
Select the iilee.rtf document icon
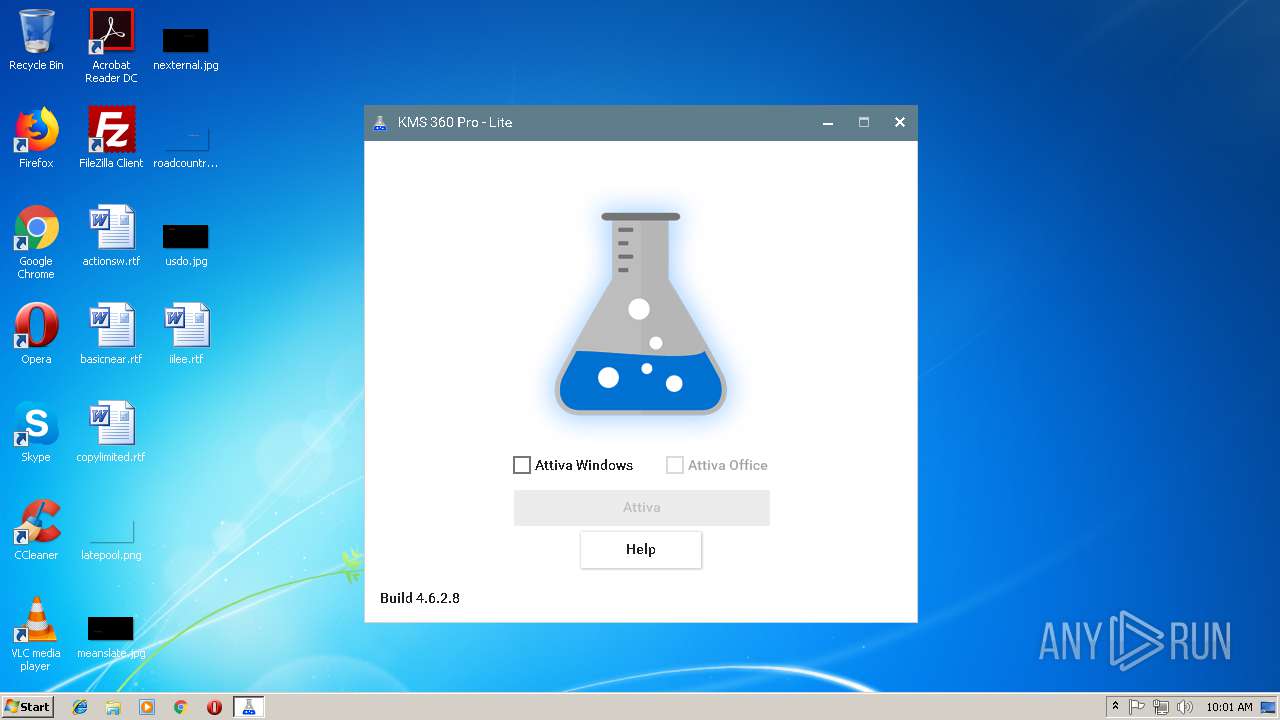pos(185,334)
